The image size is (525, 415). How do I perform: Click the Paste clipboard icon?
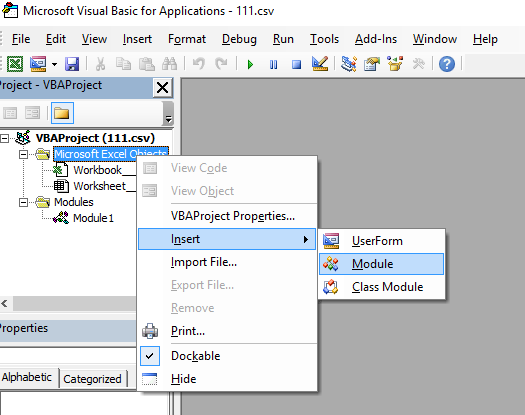coord(146,64)
